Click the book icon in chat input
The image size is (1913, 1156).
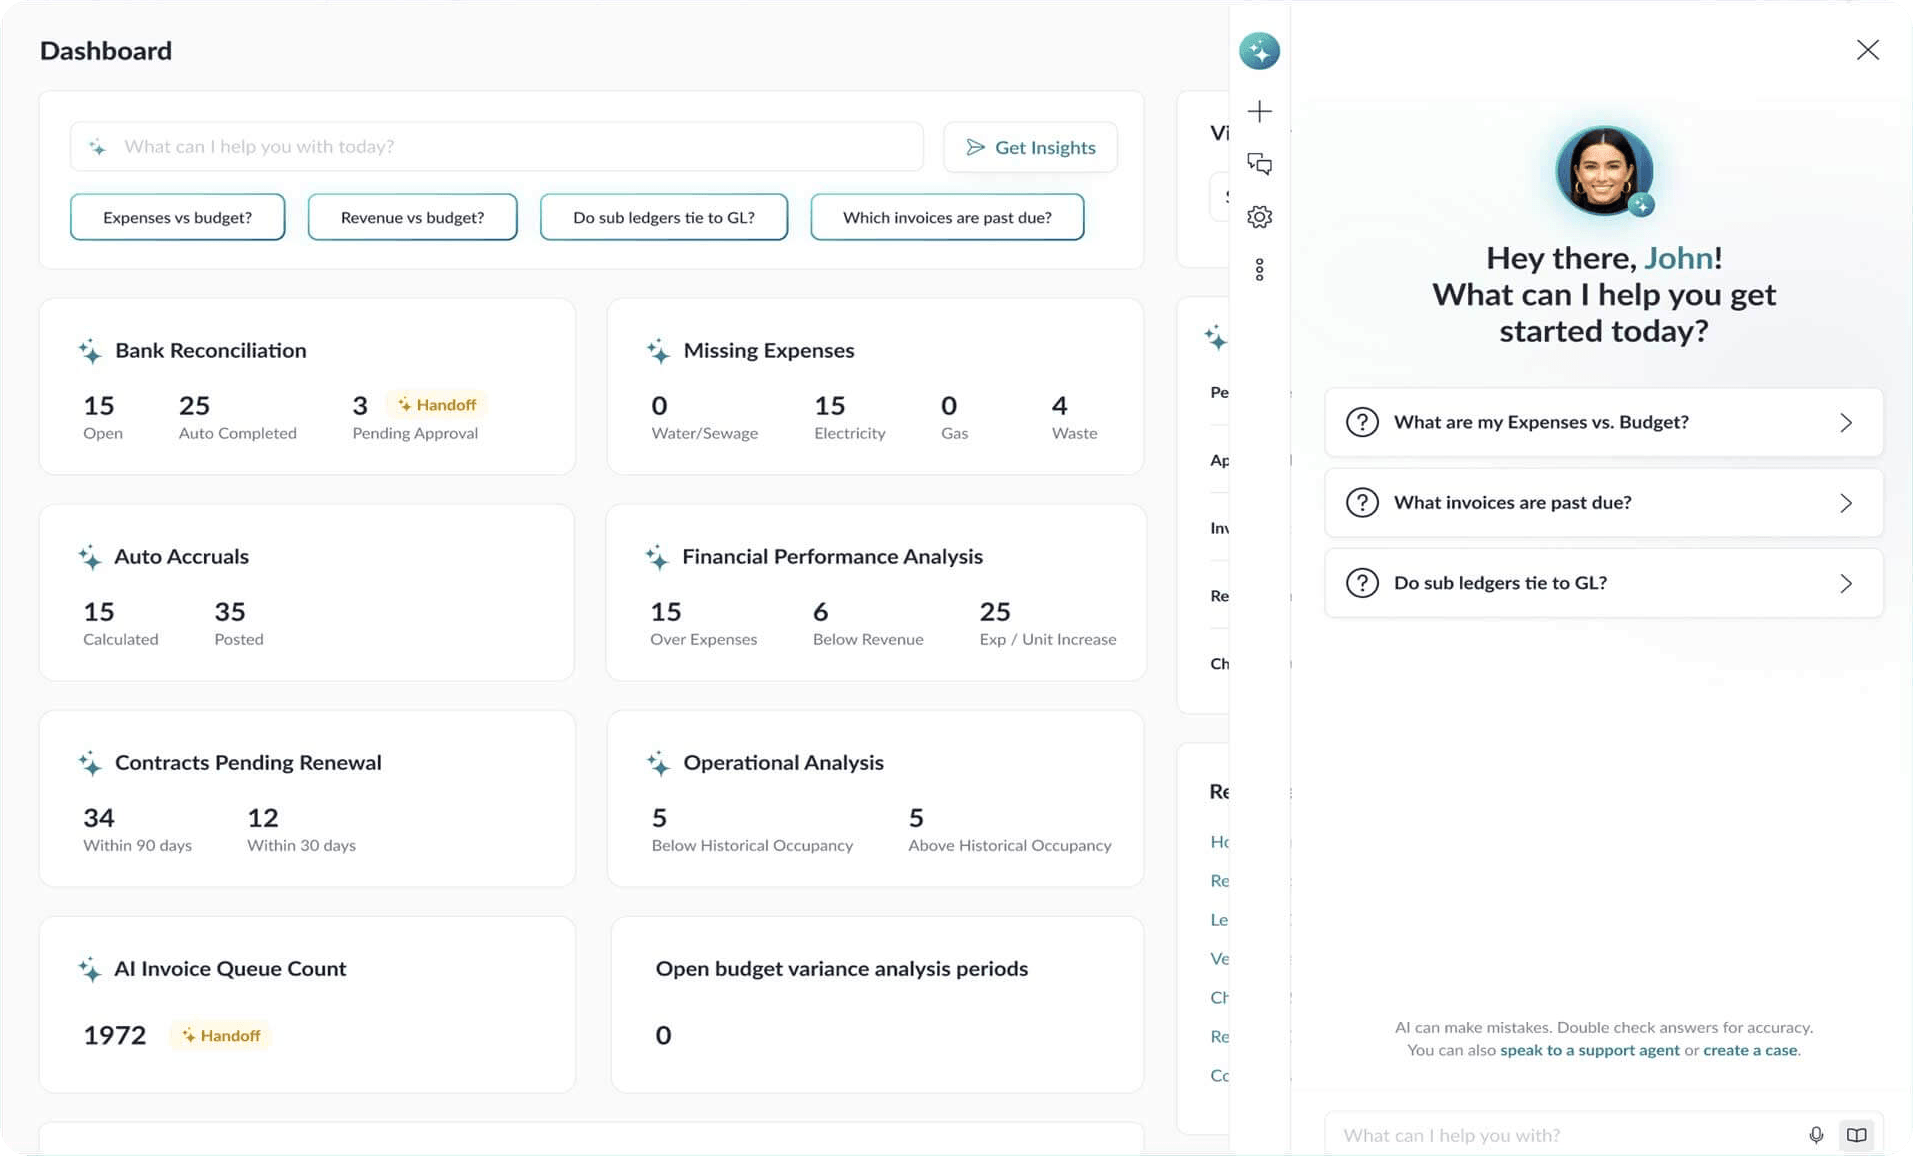[x=1856, y=1135]
